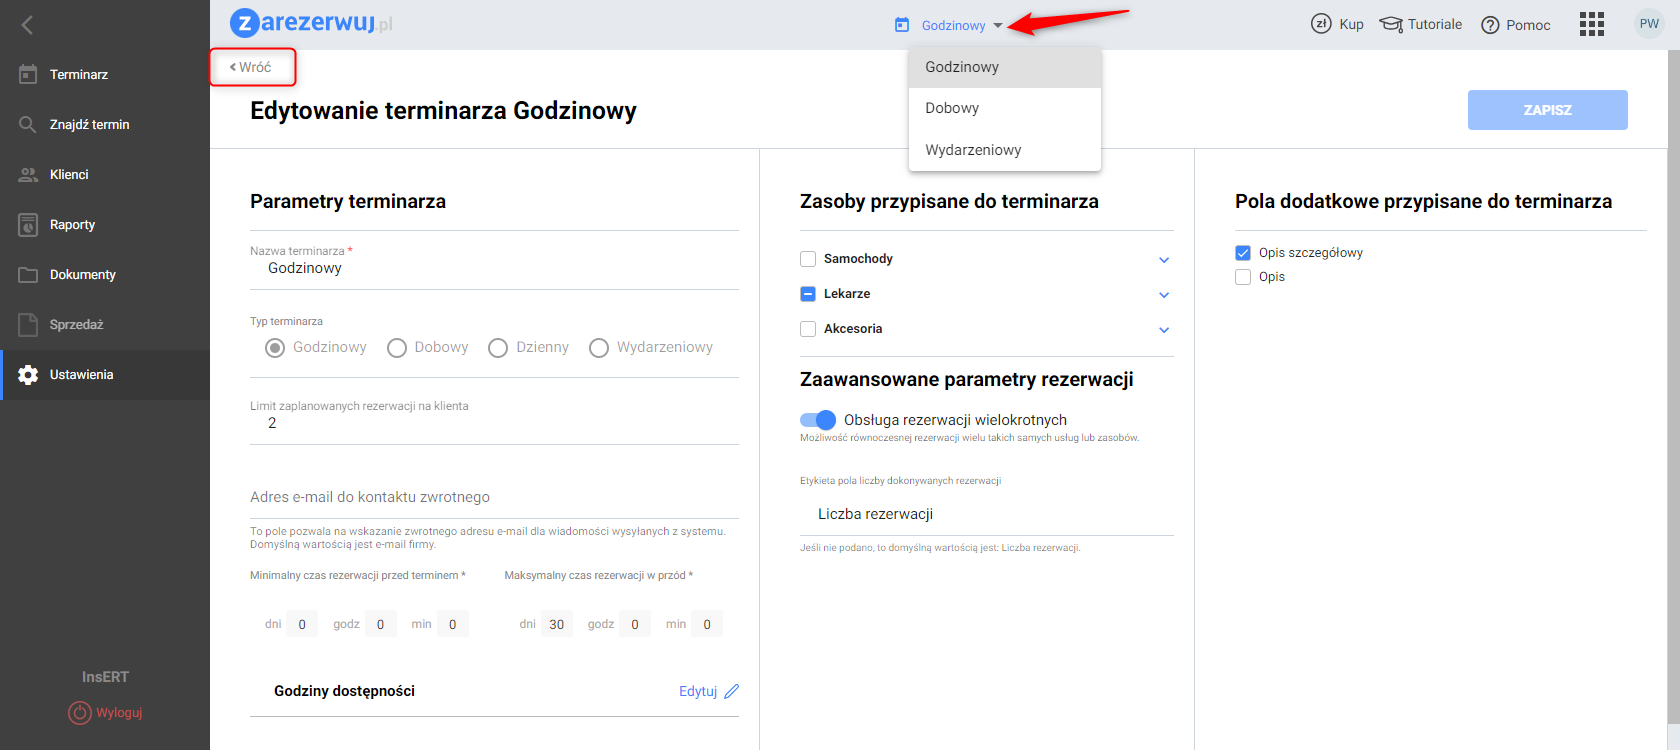Collapse sidebar with the back arrow icon
The width and height of the screenshot is (1680, 750).
(27, 25)
